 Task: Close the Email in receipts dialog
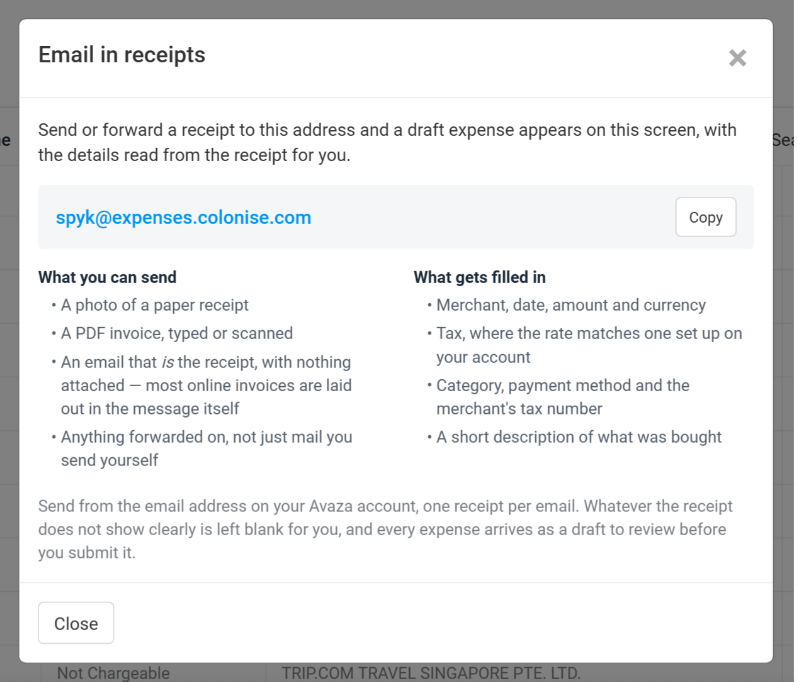tap(76, 623)
